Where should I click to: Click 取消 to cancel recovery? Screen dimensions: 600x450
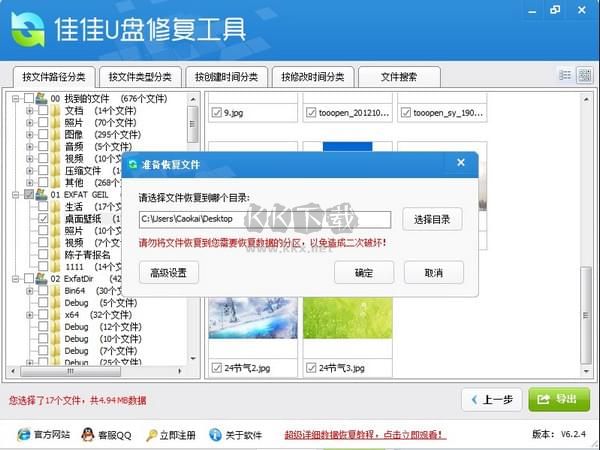point(434,272)
